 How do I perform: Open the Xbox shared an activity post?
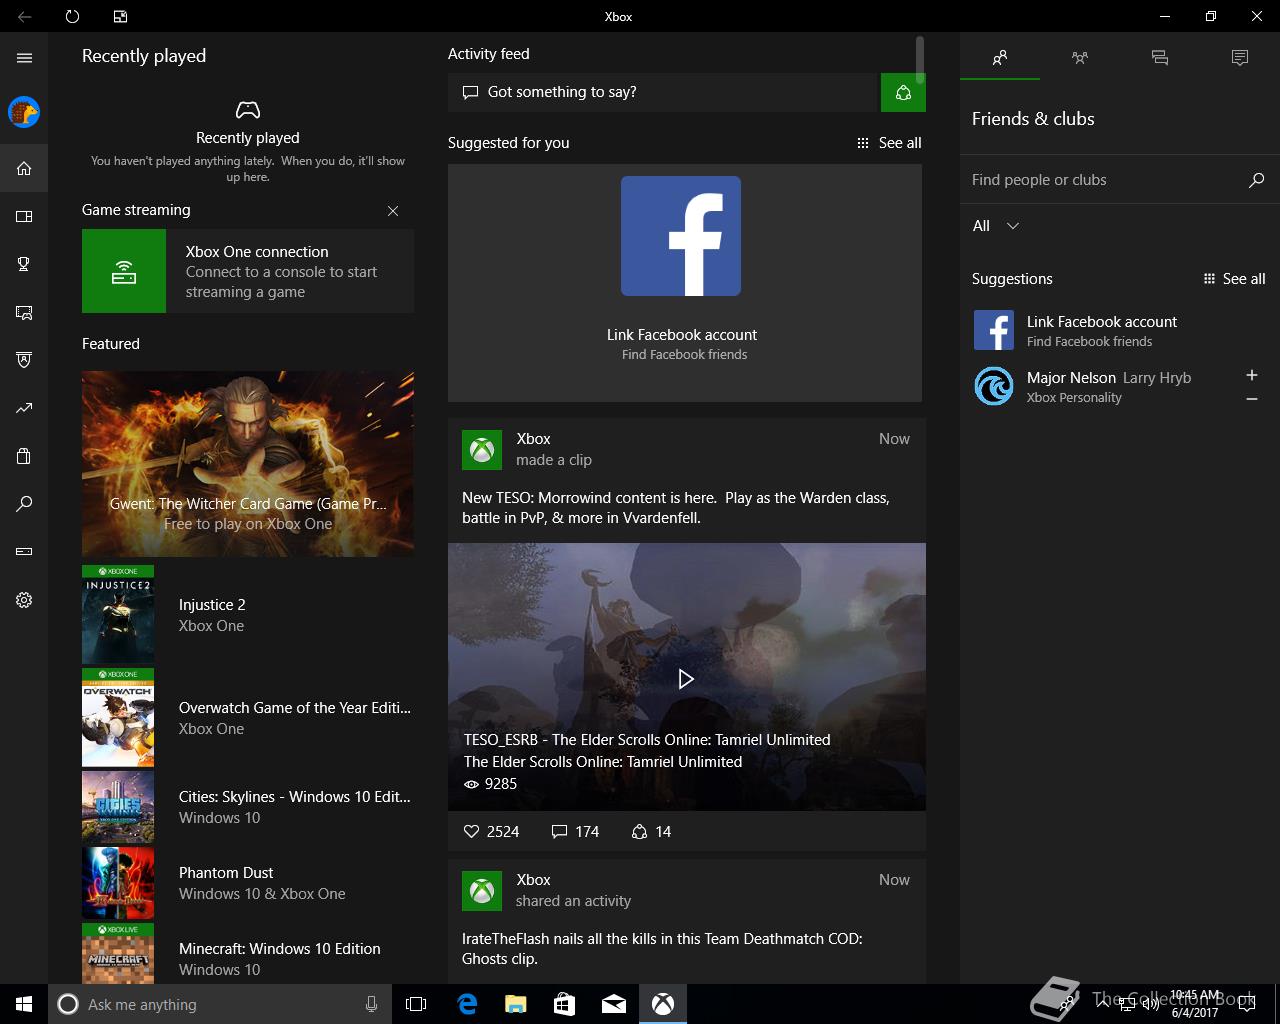pyautogui.click(x=686, y=919)
